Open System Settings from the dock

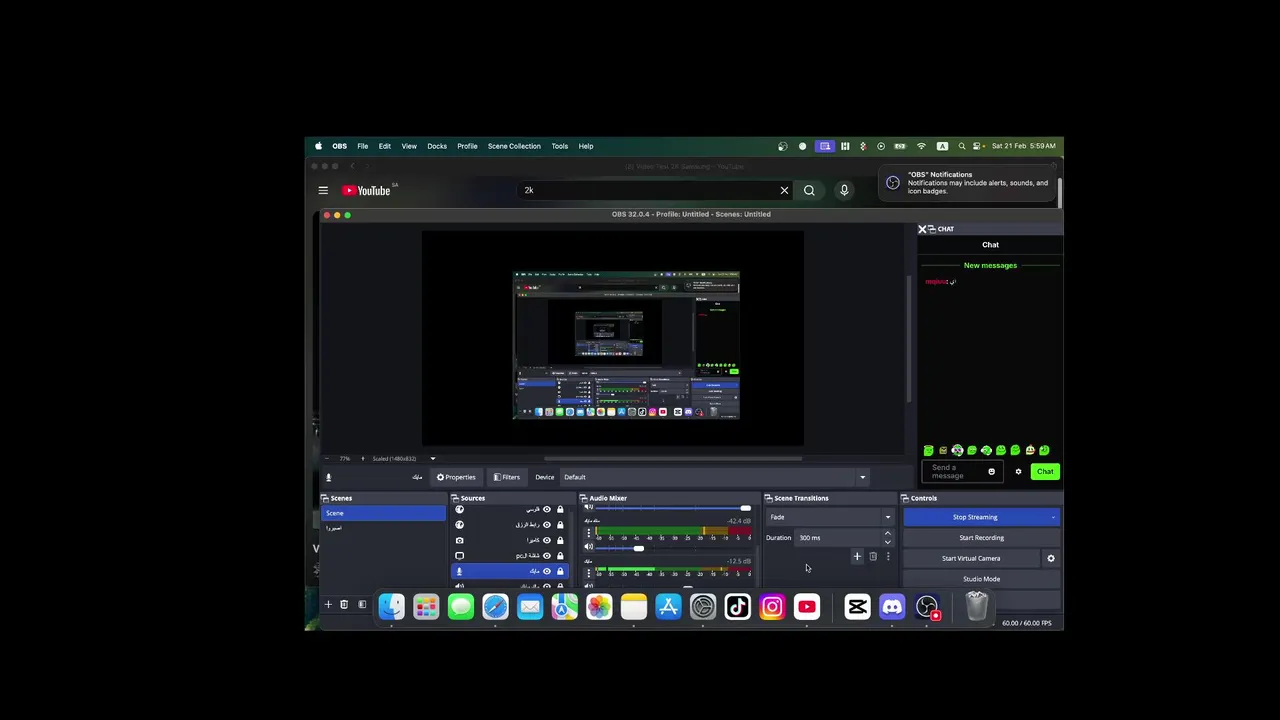[703, 607]
